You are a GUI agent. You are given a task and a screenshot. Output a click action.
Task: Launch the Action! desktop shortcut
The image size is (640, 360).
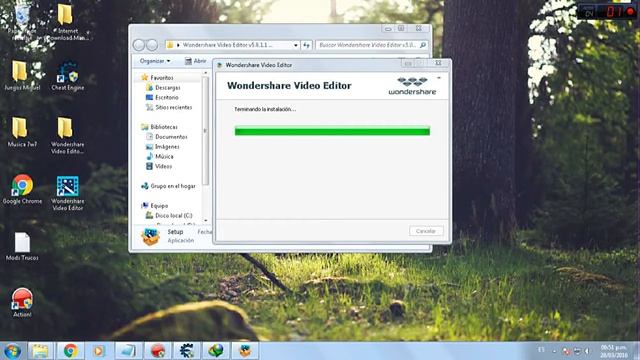click(22, 302)
